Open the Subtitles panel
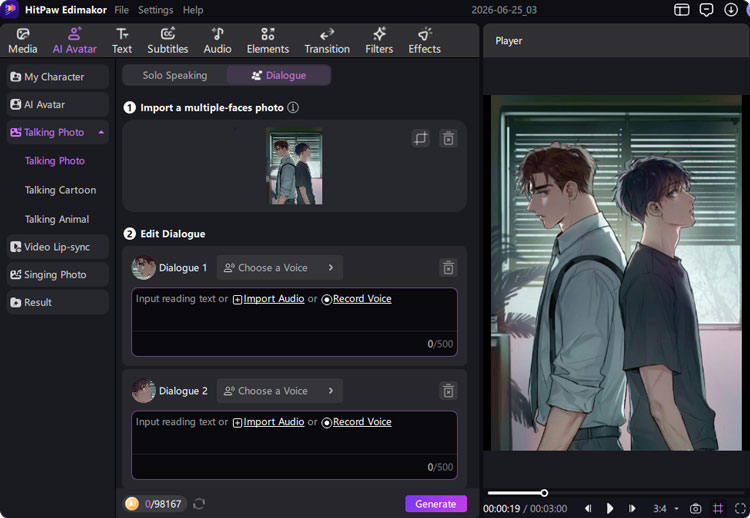The width and height of the screenshot is (750, 518). pyautogui.click(x=167, y=41)
